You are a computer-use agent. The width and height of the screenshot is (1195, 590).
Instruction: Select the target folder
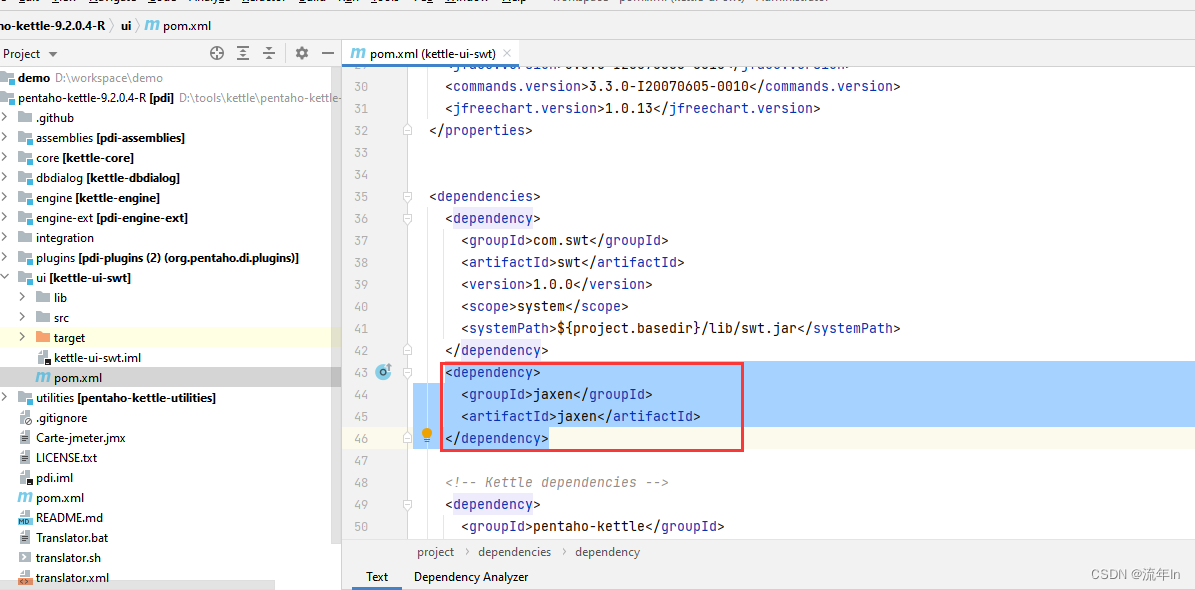[69, 338]
